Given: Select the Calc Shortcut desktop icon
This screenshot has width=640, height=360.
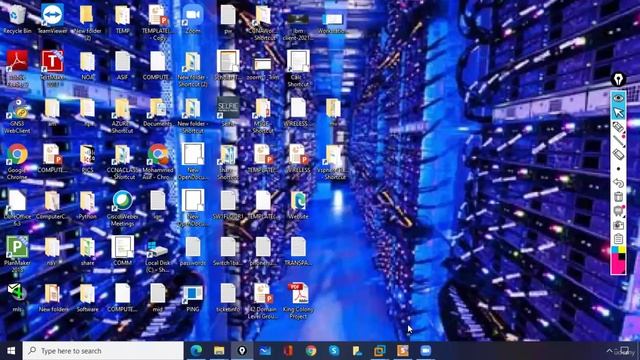Looking at the screenshot, I should click(298, 68).
